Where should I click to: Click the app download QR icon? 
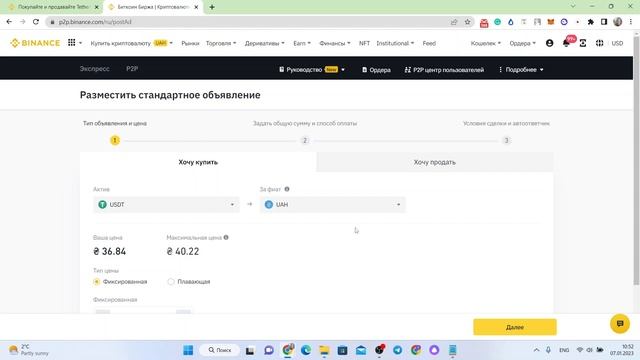[583, 43]
